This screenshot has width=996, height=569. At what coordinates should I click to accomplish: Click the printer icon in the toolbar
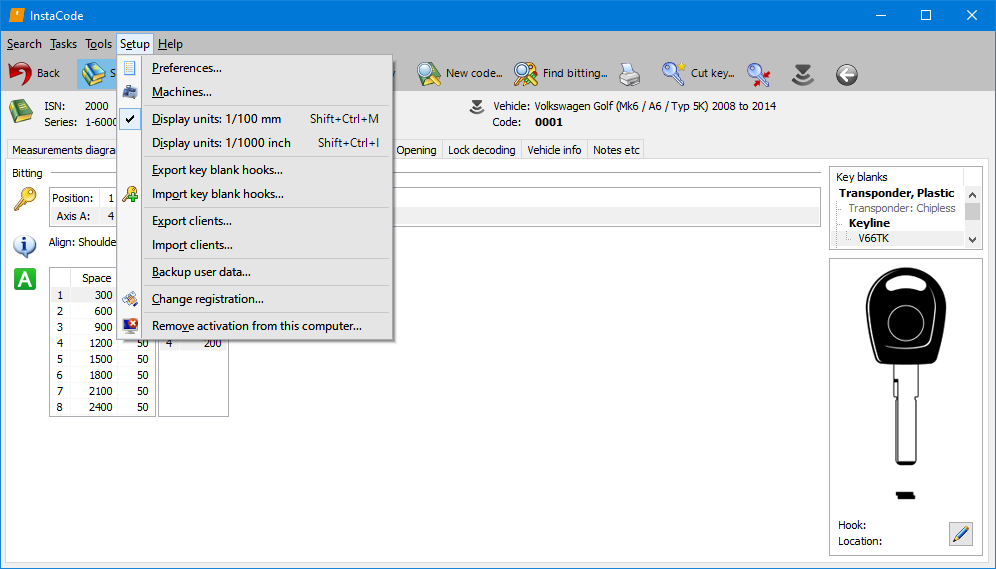[x=629, y=74]
